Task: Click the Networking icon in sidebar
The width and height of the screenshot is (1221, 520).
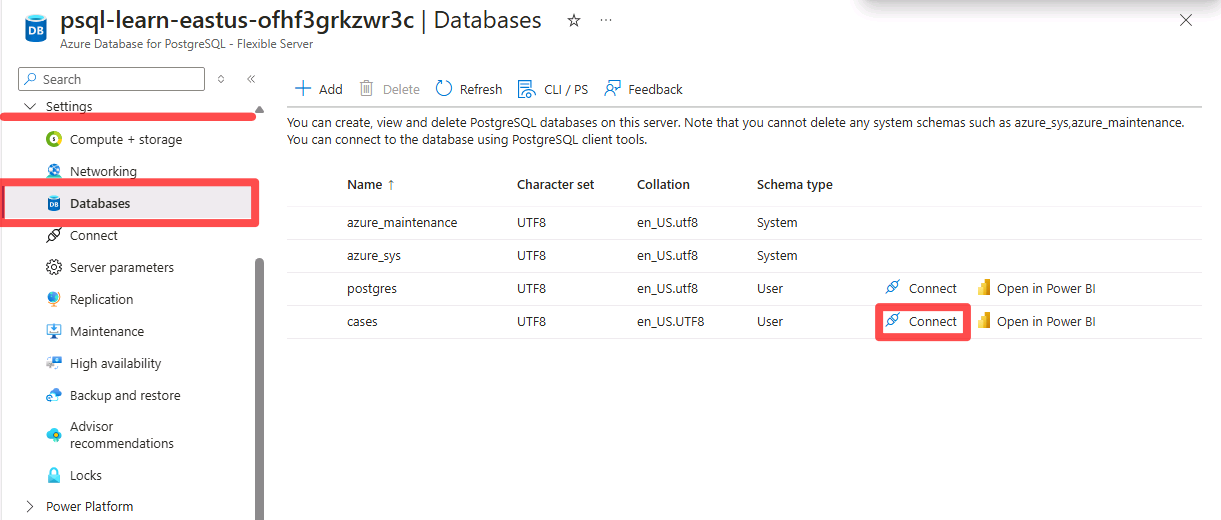Action: (x=54, y=171)
